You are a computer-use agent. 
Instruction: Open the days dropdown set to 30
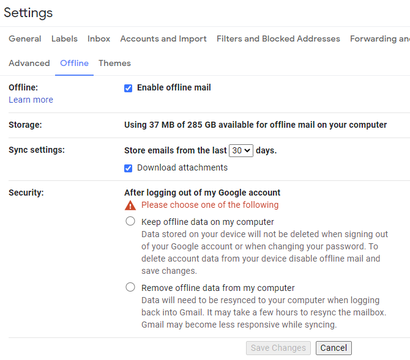241,151
